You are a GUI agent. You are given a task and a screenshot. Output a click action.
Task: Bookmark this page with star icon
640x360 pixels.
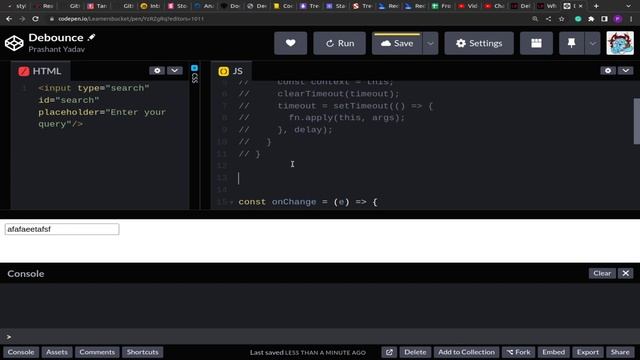click(x=562, y=19)
